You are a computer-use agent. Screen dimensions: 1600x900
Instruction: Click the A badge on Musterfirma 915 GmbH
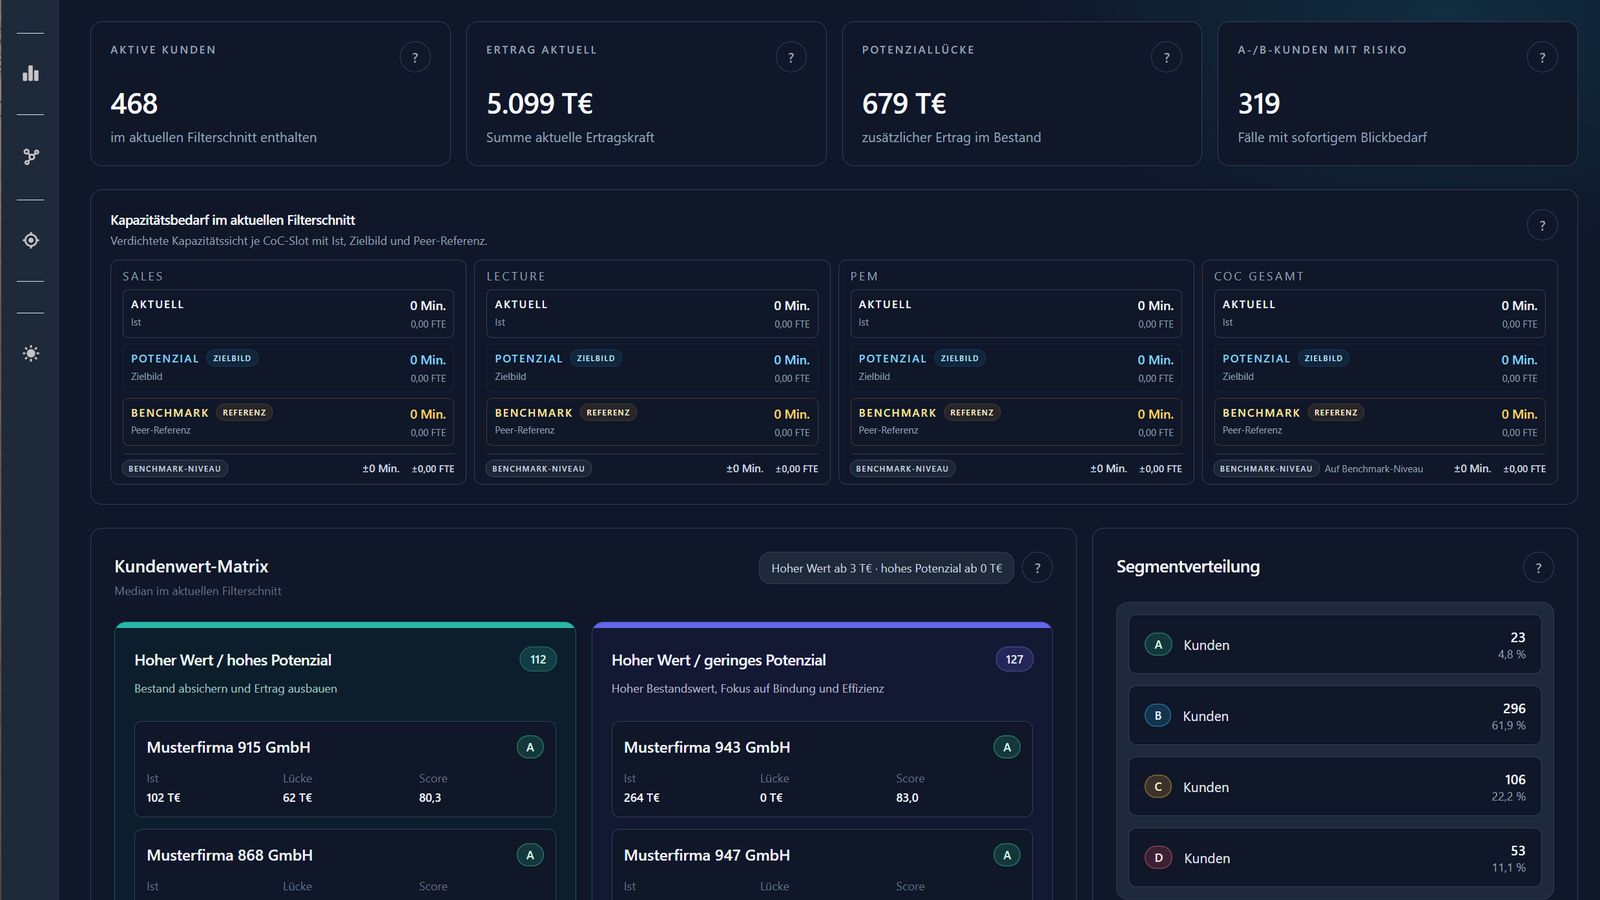point(530,747)
